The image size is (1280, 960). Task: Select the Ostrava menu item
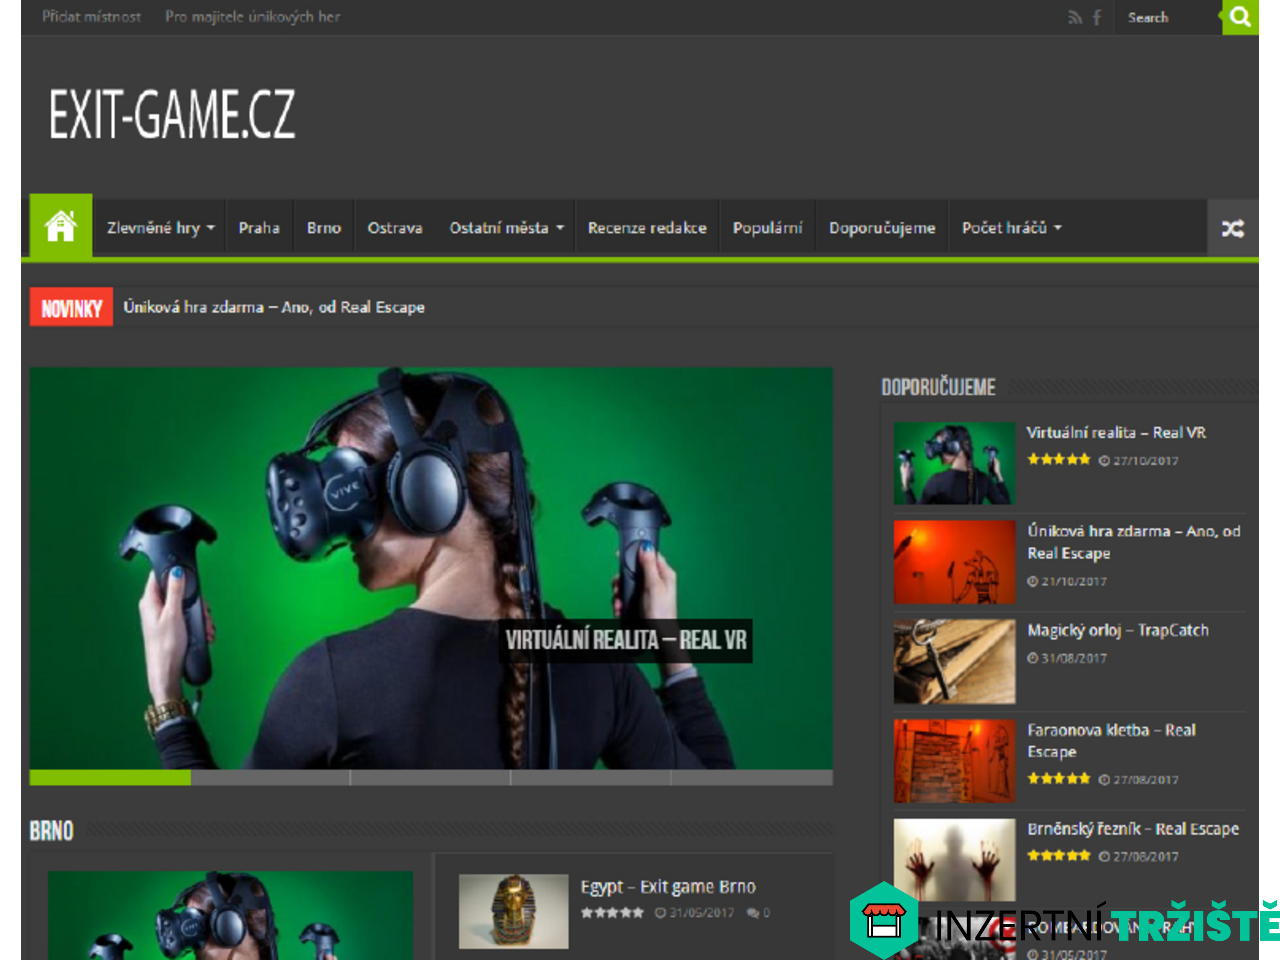(395, 228)
